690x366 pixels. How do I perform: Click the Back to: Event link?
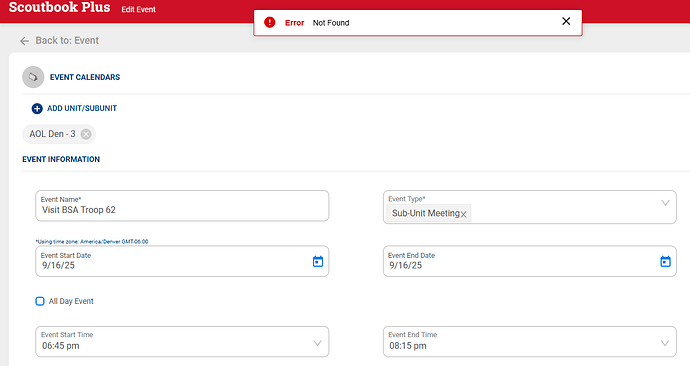[67, 40]
